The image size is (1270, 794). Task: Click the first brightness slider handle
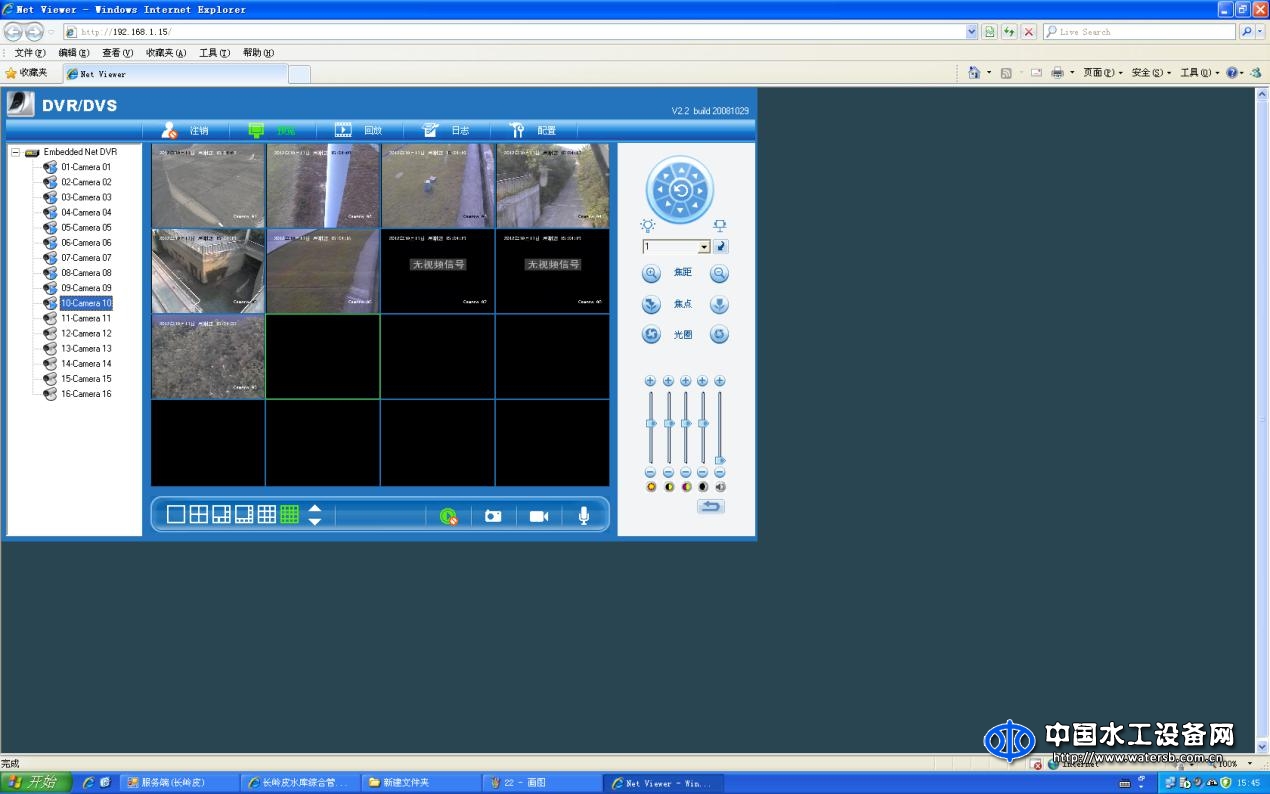click(651, 424)
